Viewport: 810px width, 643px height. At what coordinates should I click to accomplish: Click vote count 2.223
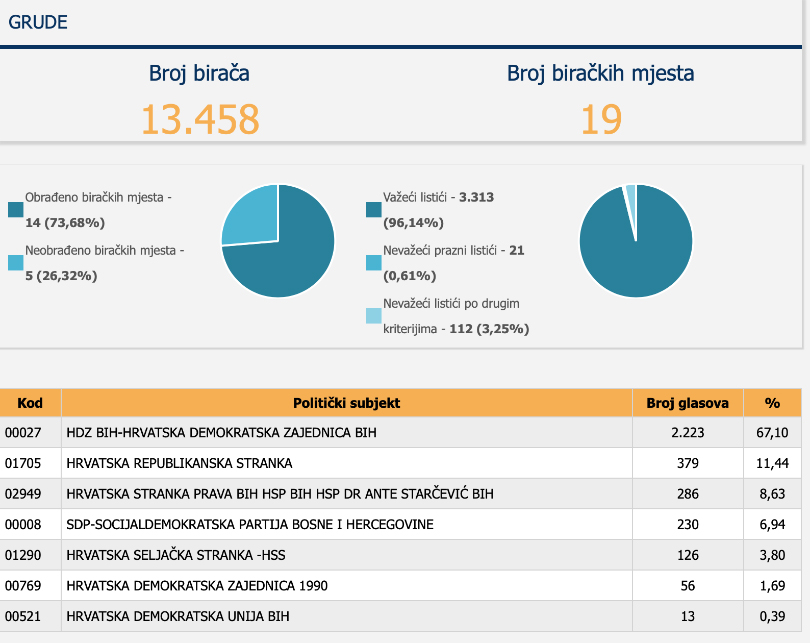pos(688,433)
